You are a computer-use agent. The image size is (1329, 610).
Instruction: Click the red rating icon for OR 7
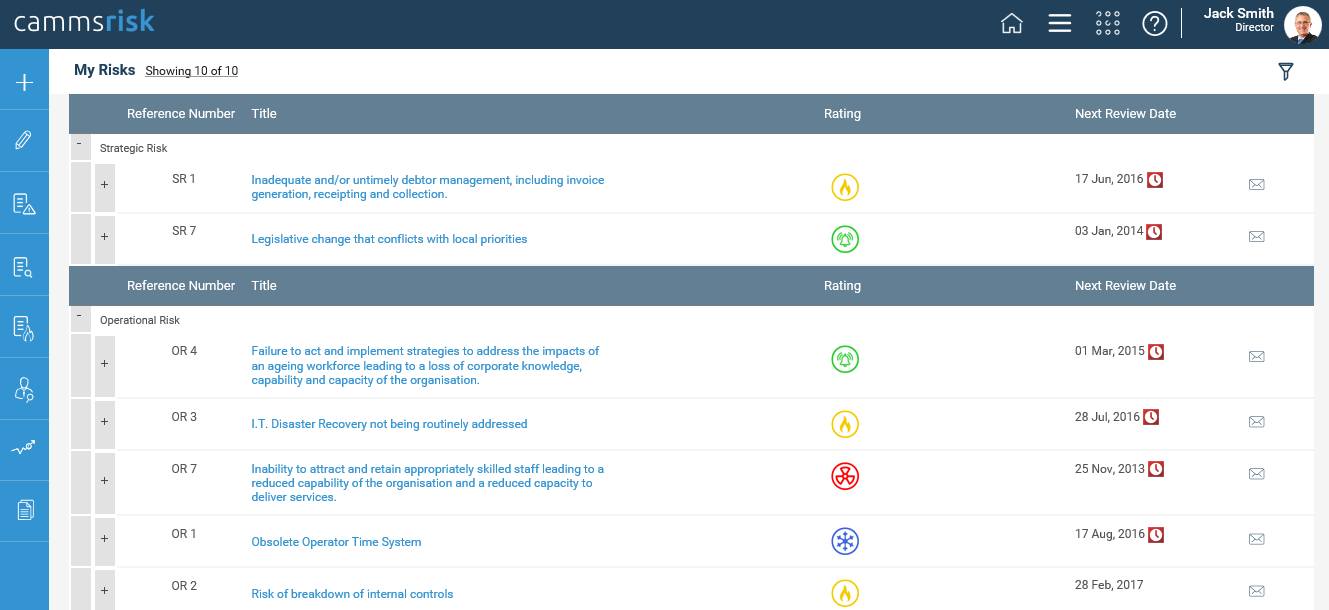[x=845, y=476]
